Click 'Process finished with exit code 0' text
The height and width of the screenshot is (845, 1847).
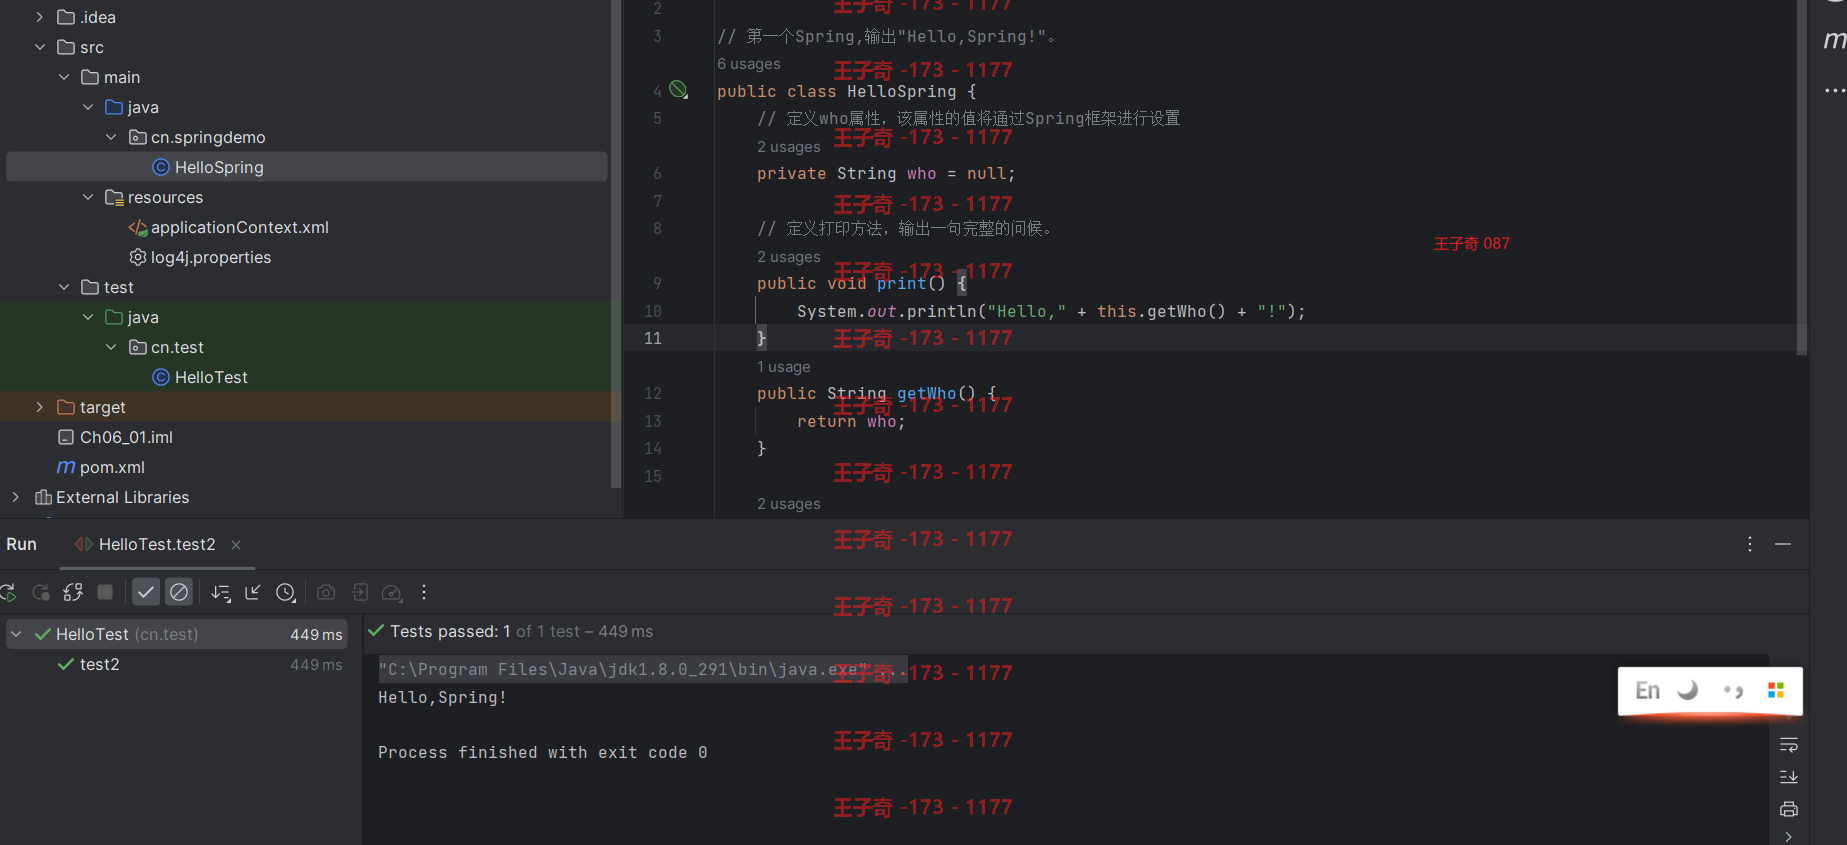click(542, 752)
